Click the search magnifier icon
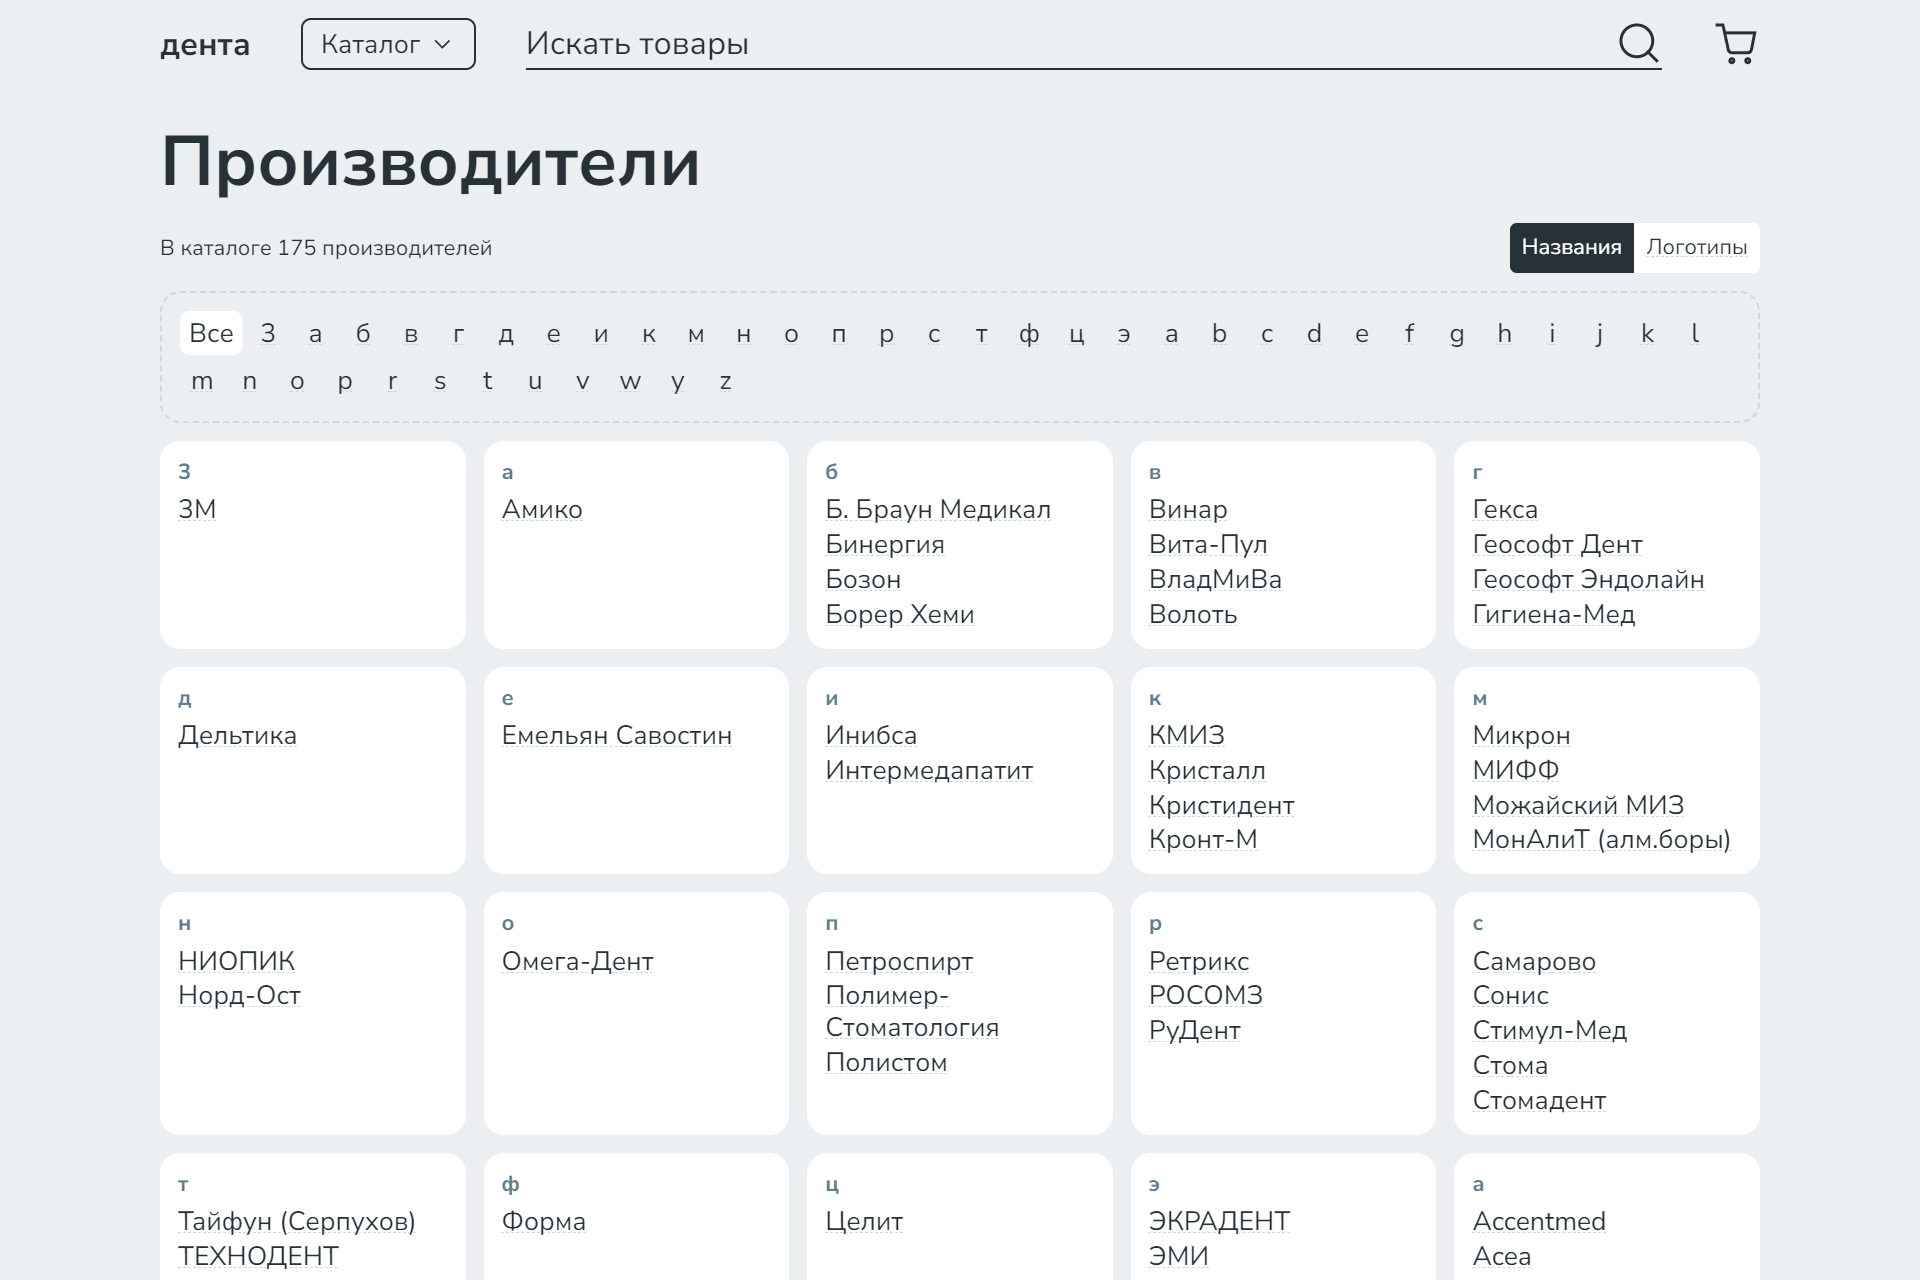 tap(1638, 43)
